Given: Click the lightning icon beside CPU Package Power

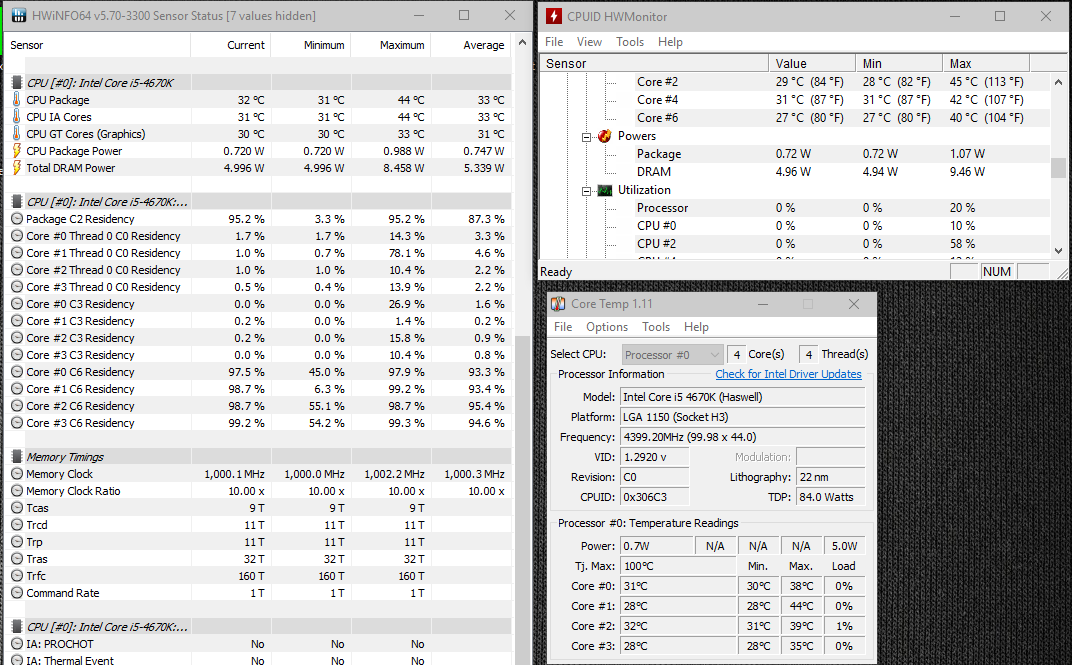Looking at the screenshot, I should point(17,151).
